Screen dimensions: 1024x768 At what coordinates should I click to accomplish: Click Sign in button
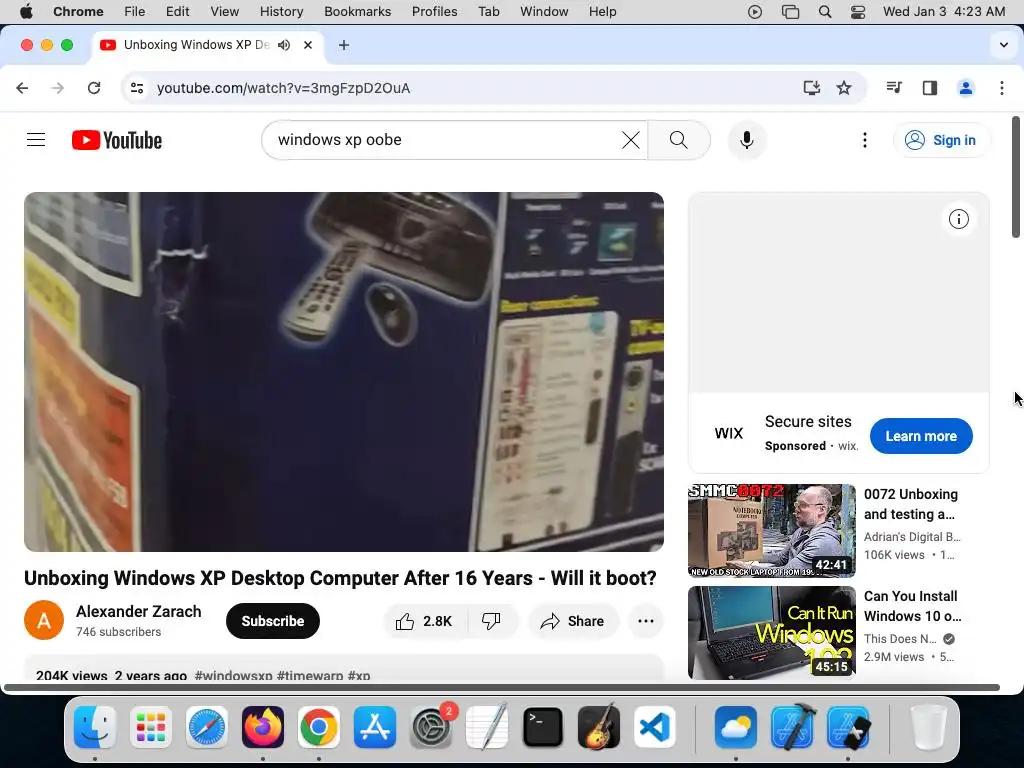941,140
